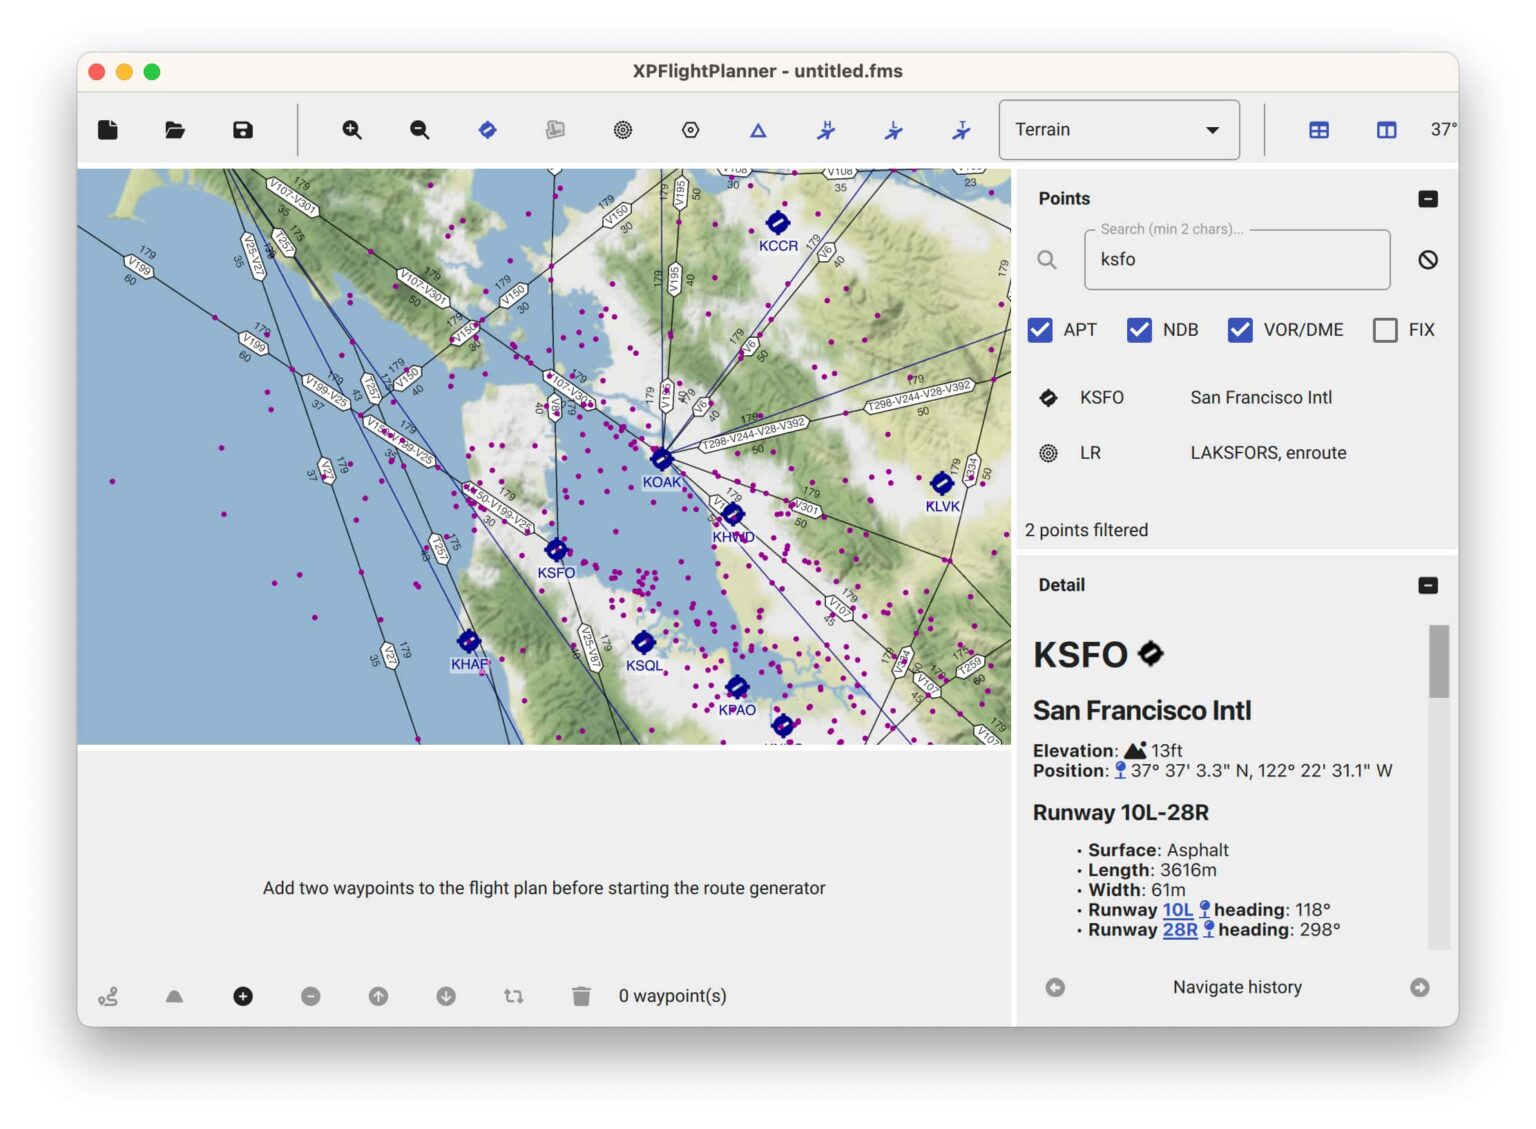
Task: Delete waypoints with trash icon
Action: [581, 996]
